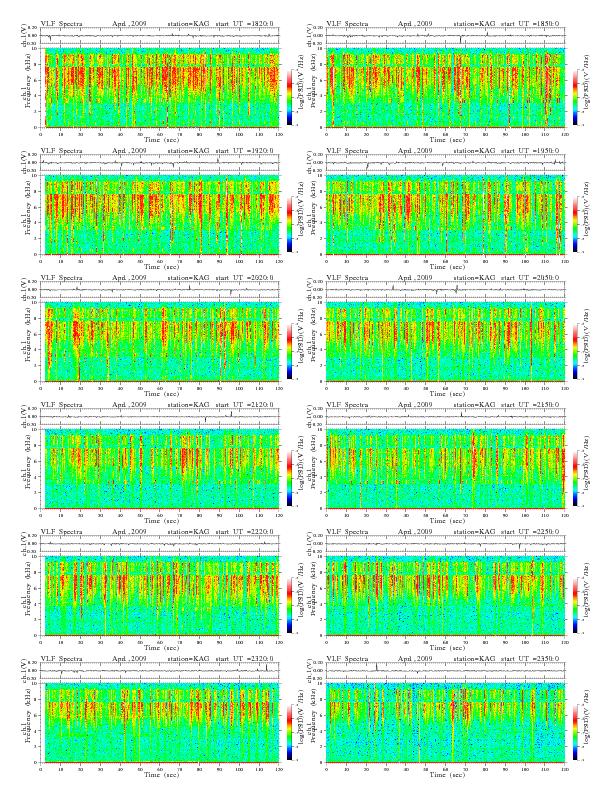Screen dimensions: 612x792
Task: Click the title text 'start UT =1820:0'
Action: coord(244,24)
